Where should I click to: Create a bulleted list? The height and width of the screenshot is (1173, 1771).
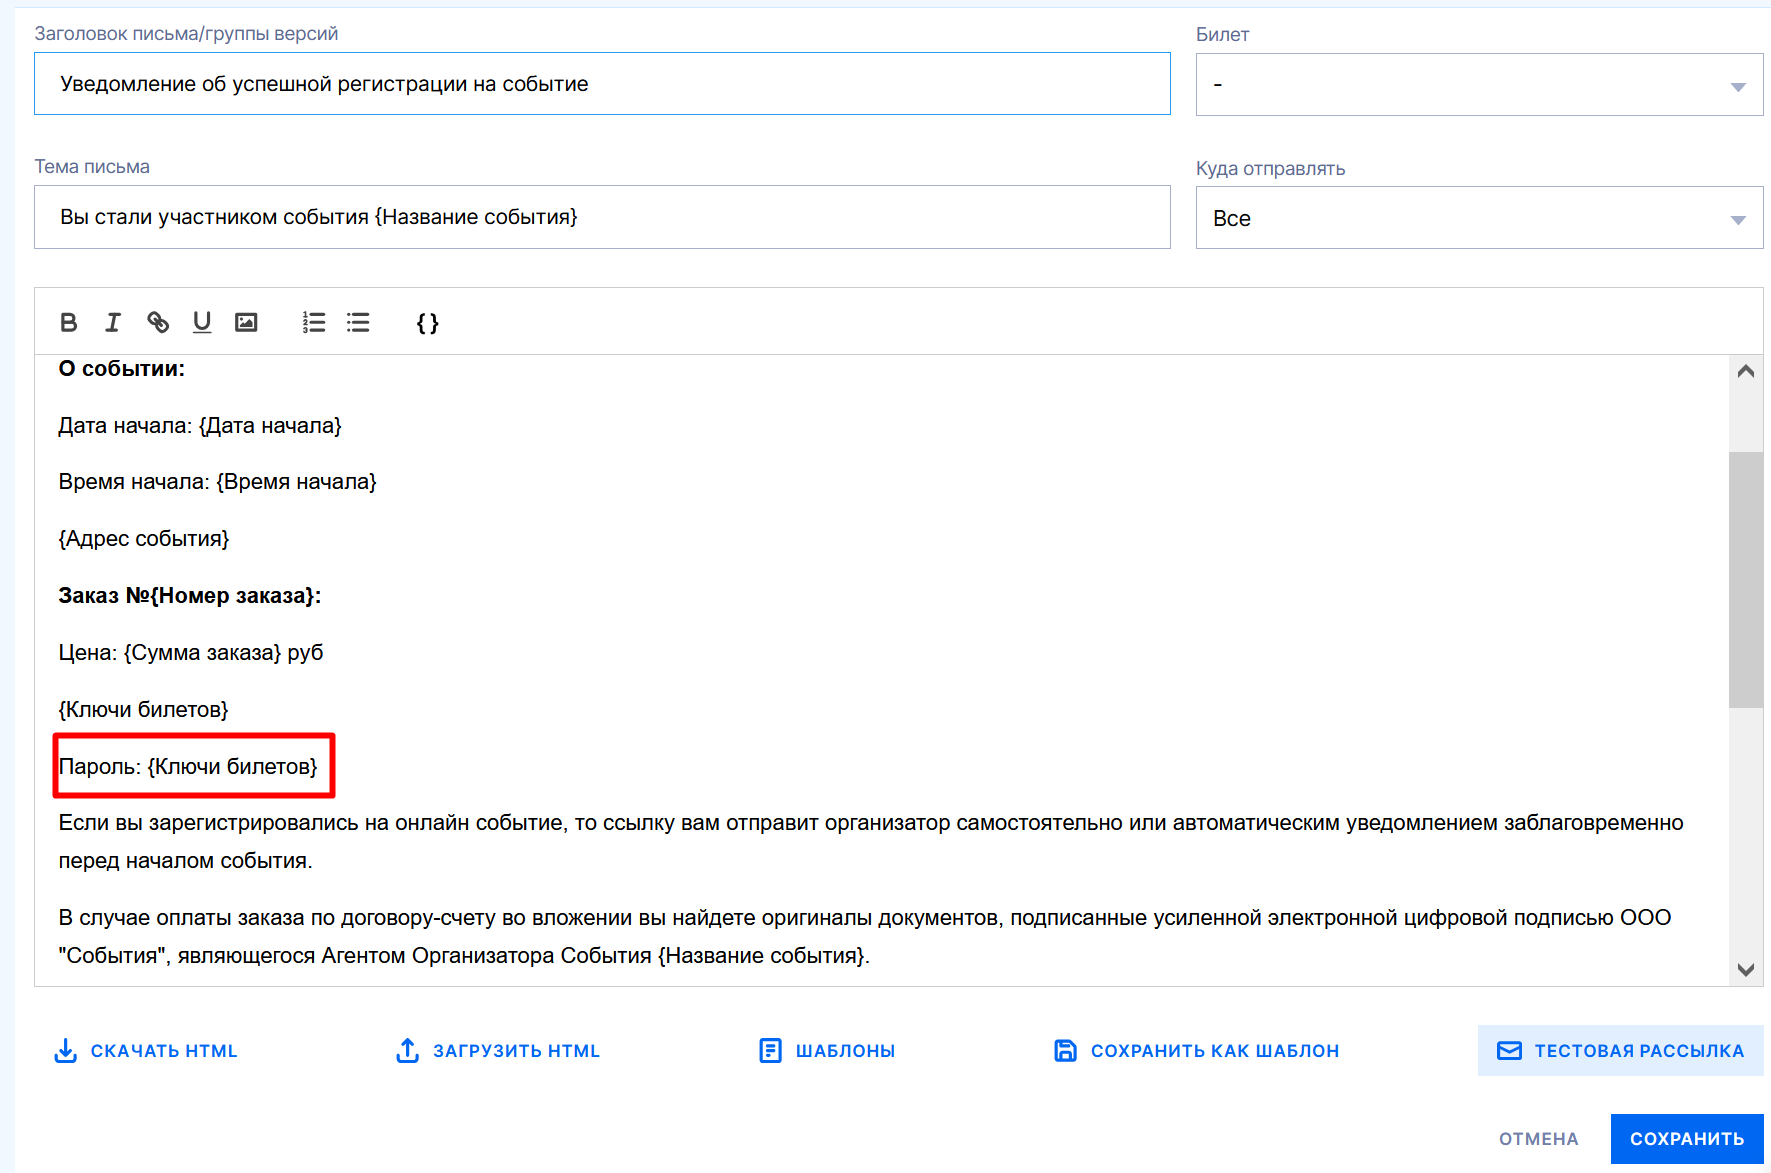(x=358, y=322)
